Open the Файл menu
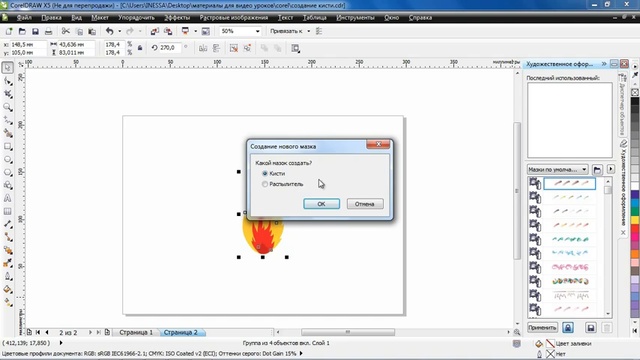The height and width of the screenshot is (360, 640). tap(24, 18)
